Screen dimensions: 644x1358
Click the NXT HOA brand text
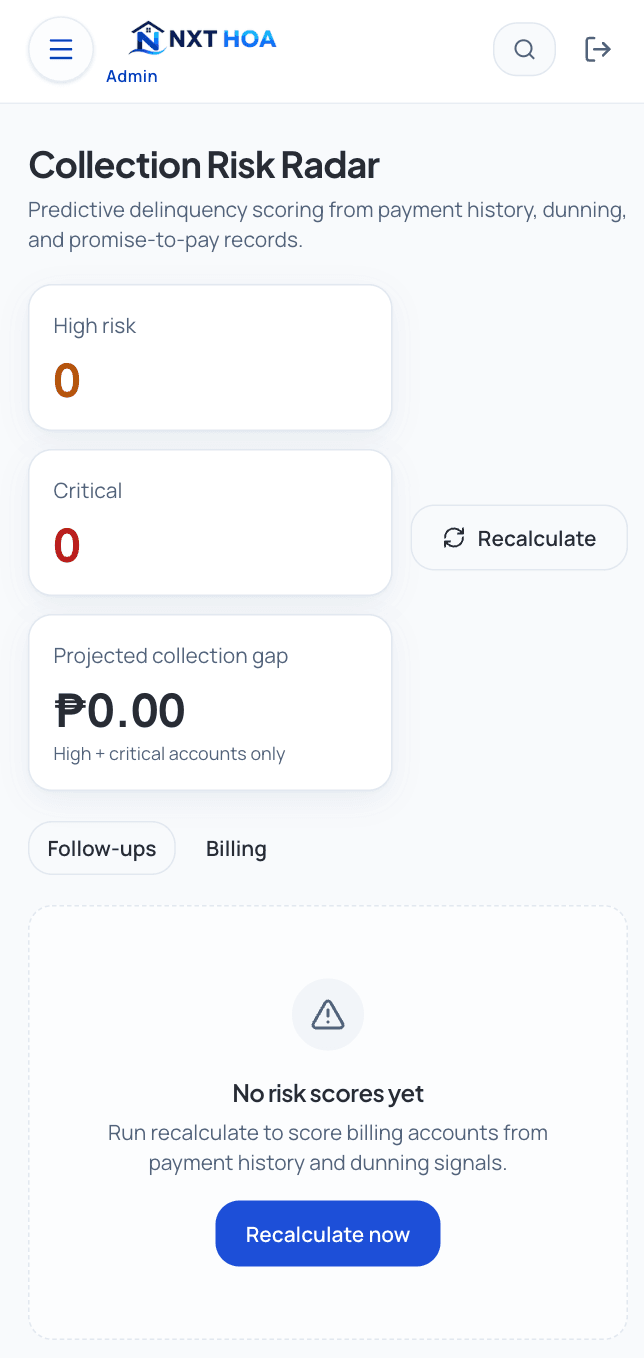[x=222, y=39]
